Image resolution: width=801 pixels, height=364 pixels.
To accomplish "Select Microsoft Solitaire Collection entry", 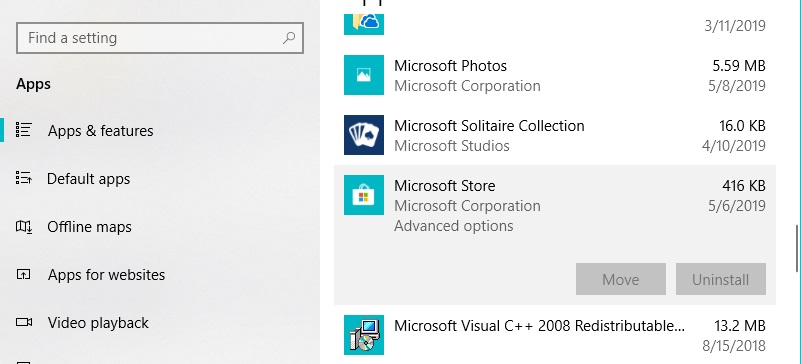I will (x=555, y=135).
